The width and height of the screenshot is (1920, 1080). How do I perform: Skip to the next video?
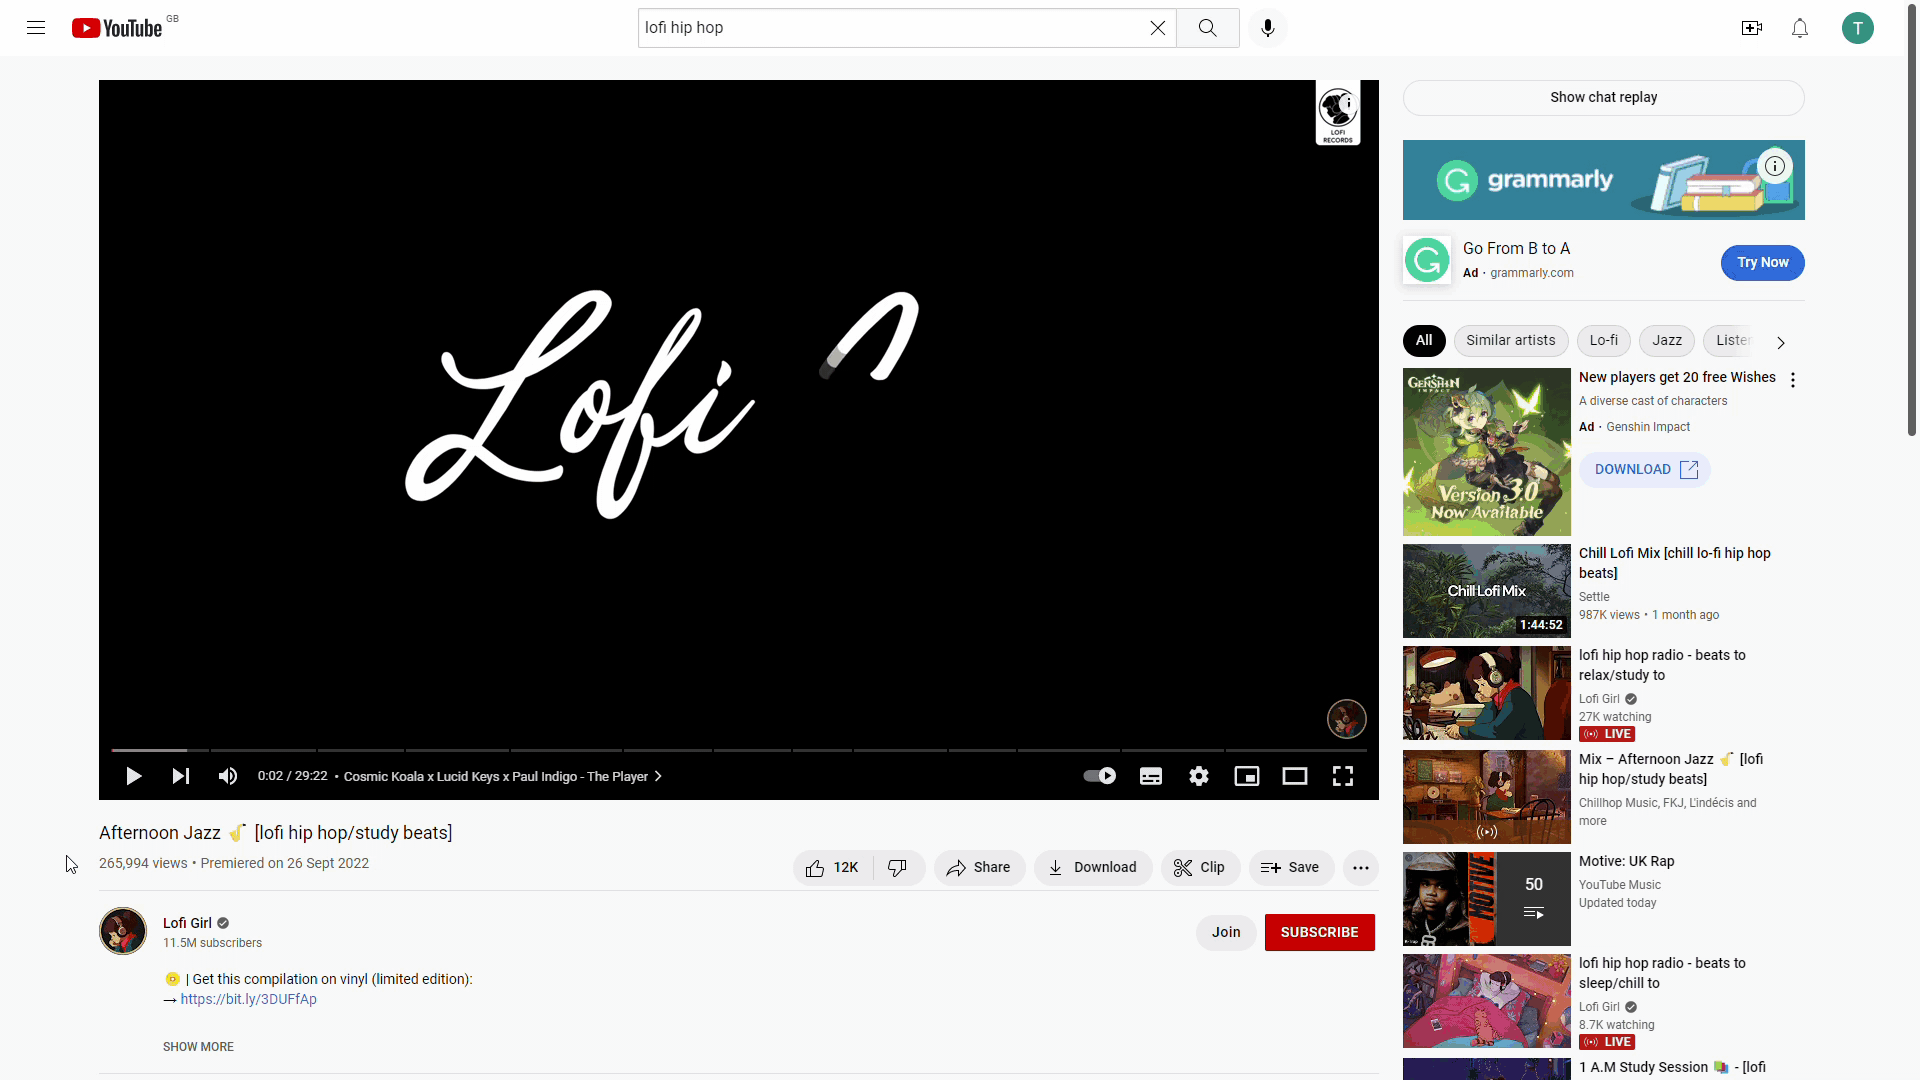tap(181, 776)
